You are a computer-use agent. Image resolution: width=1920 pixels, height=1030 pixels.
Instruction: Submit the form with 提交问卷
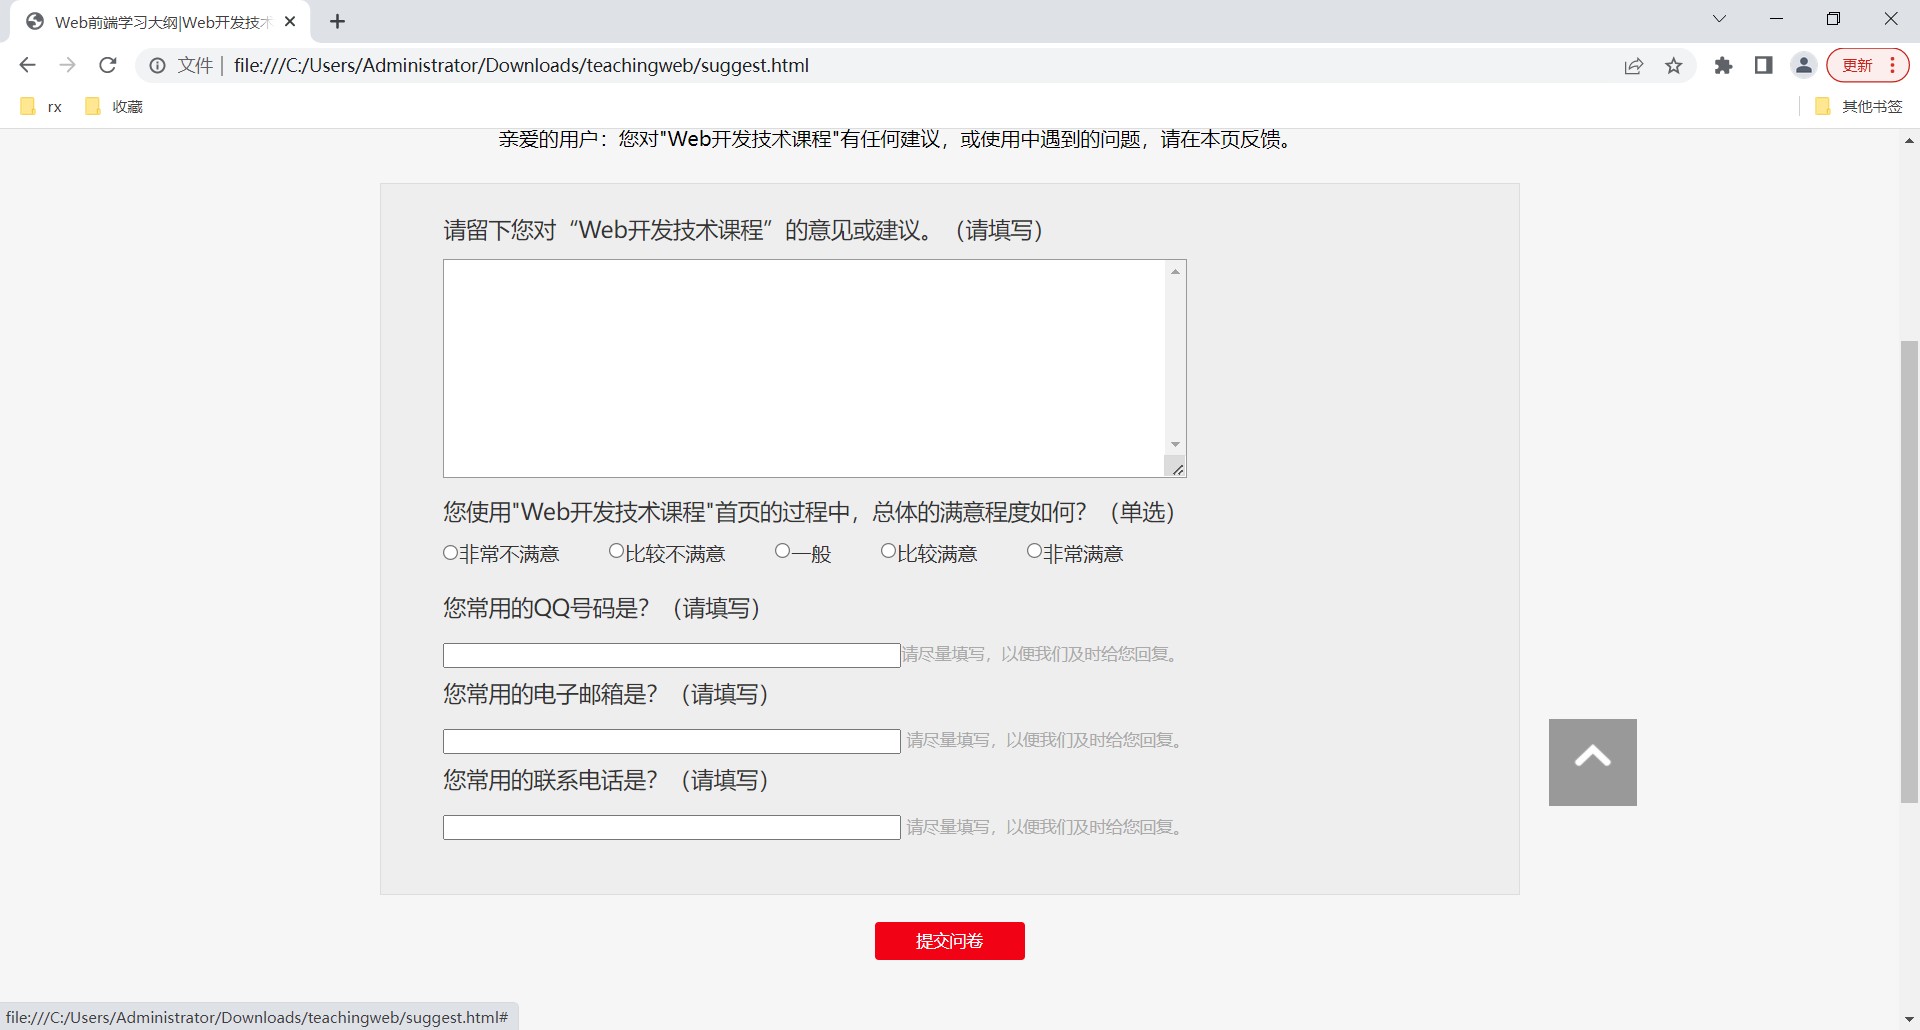pos(950,941)
